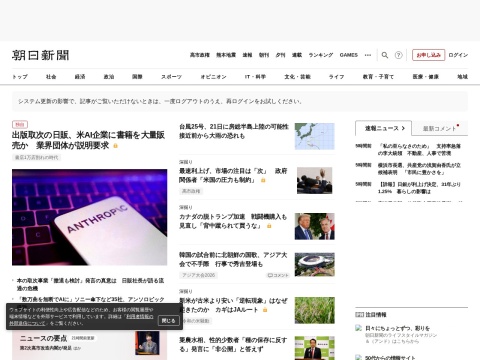The width and height of the screenshot is (480, 360).
Task: Open the 速報 header link
Action: tap(247, 55)
